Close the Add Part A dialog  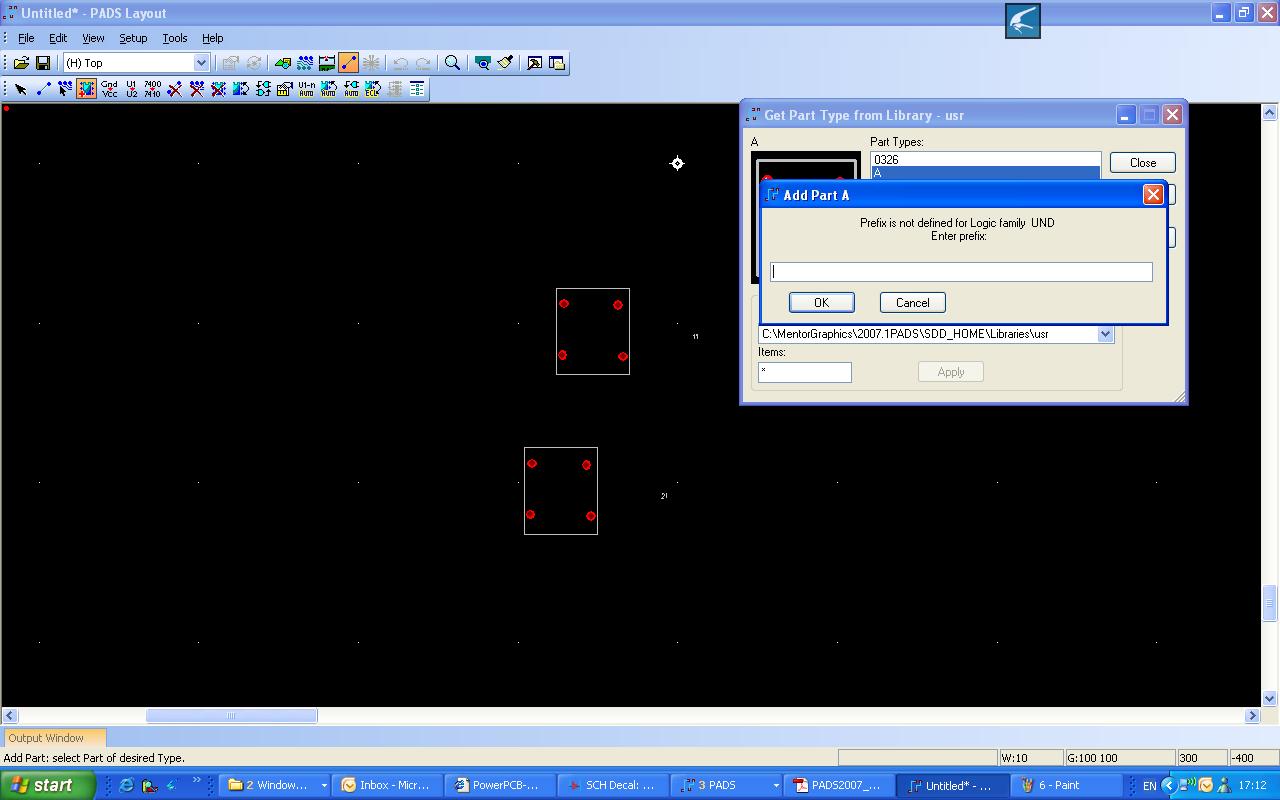click(1153, 195)
